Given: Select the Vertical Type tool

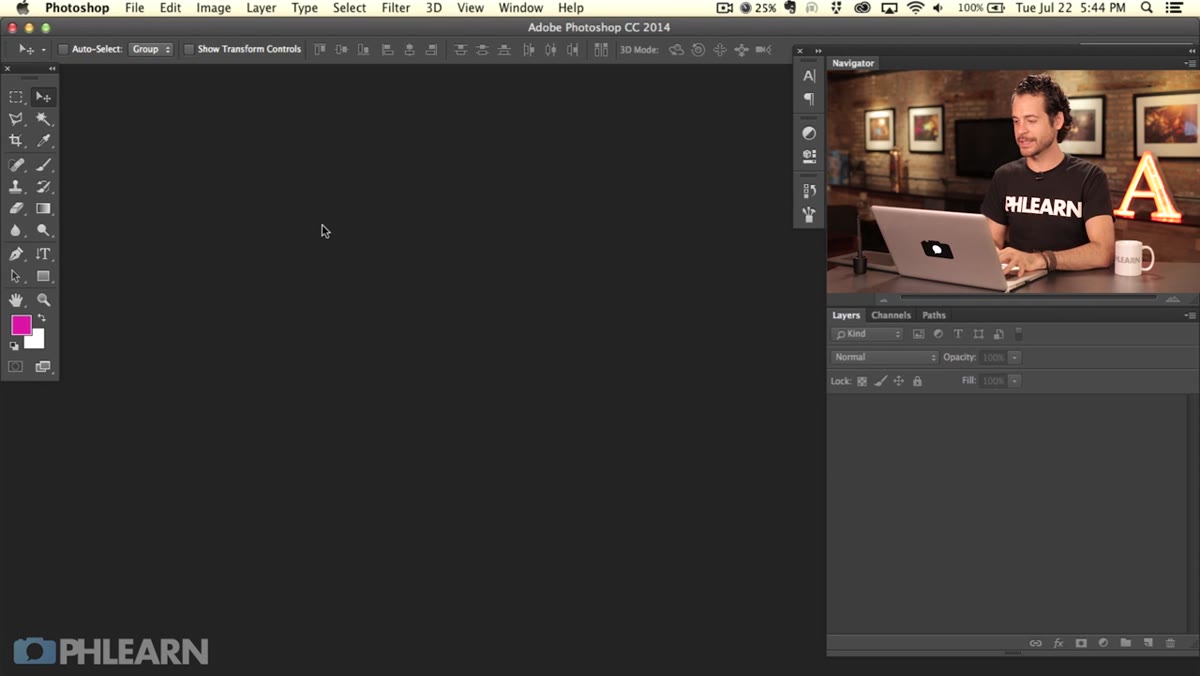Looking at the screenshot, I should pos(43,254).
